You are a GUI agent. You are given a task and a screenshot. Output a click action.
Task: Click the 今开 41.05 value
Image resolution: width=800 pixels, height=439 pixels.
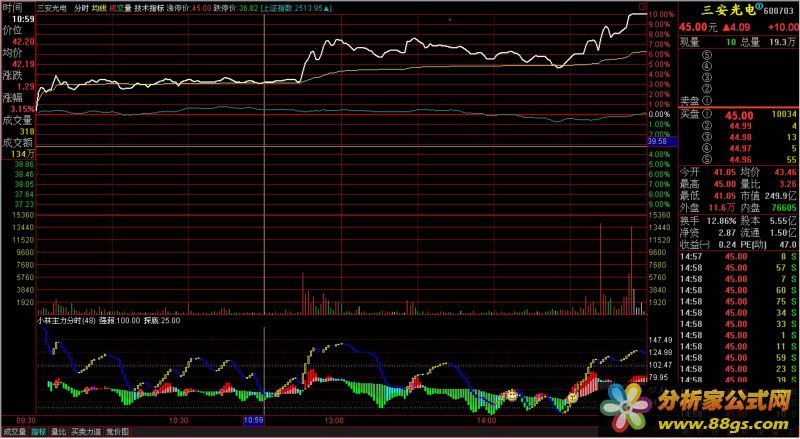click(724, 173)
